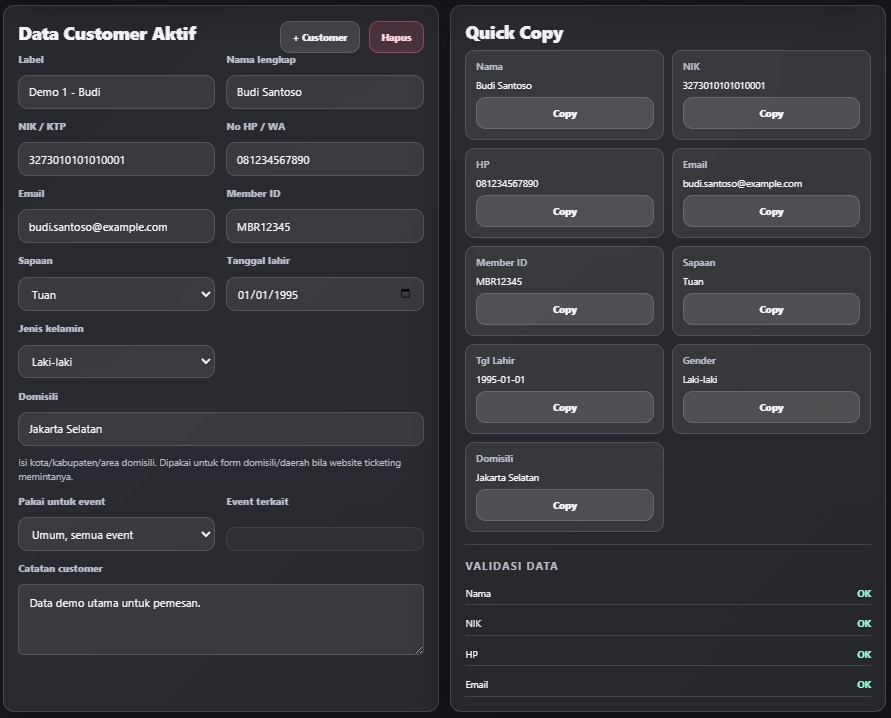Expand the Jenis kelamin dropdown
The image size is (891, 718).
pyautogui.click(x=116, y=361)
